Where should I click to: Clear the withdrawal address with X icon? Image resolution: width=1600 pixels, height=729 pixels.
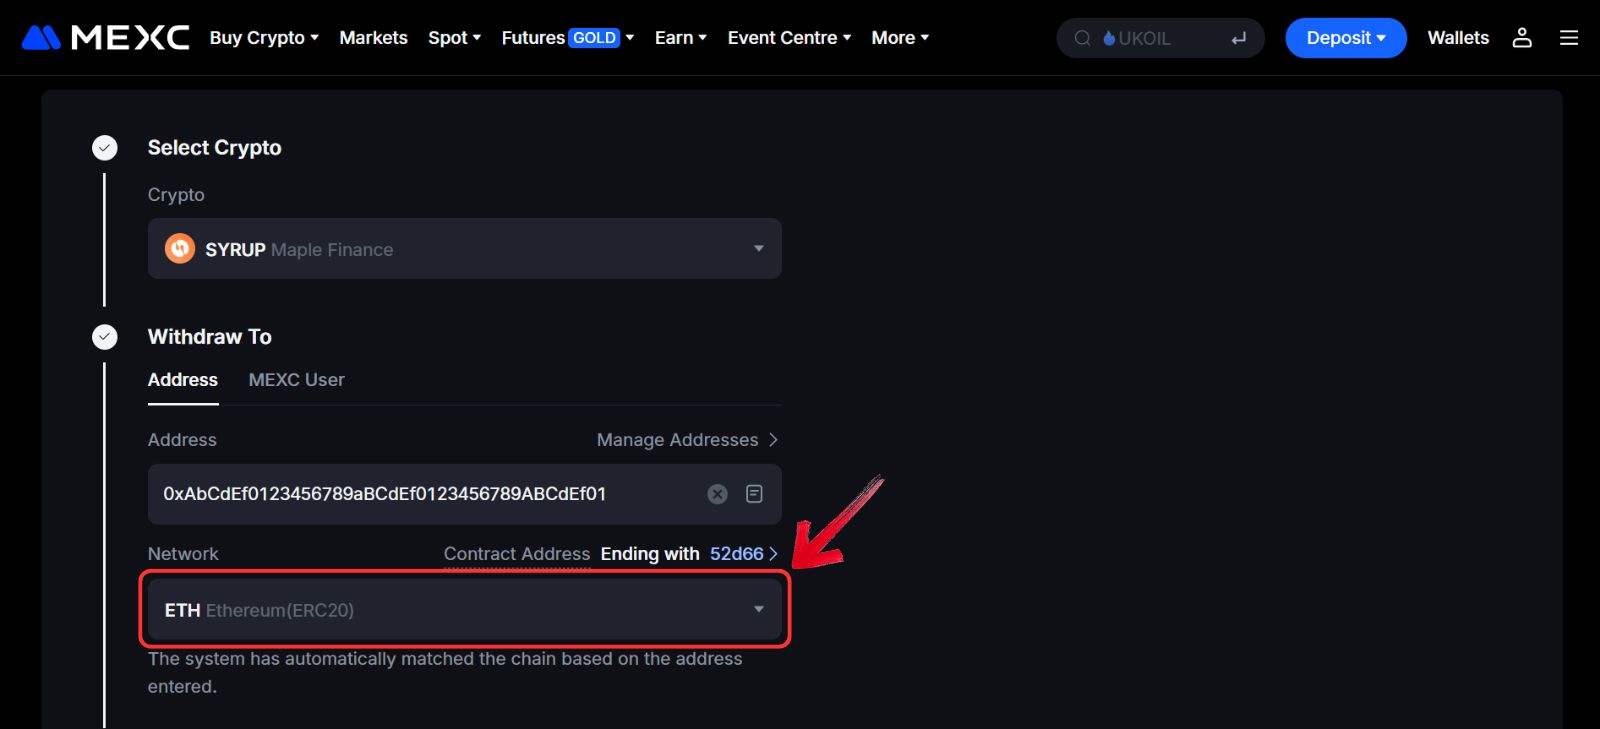(x=717, y=494)
